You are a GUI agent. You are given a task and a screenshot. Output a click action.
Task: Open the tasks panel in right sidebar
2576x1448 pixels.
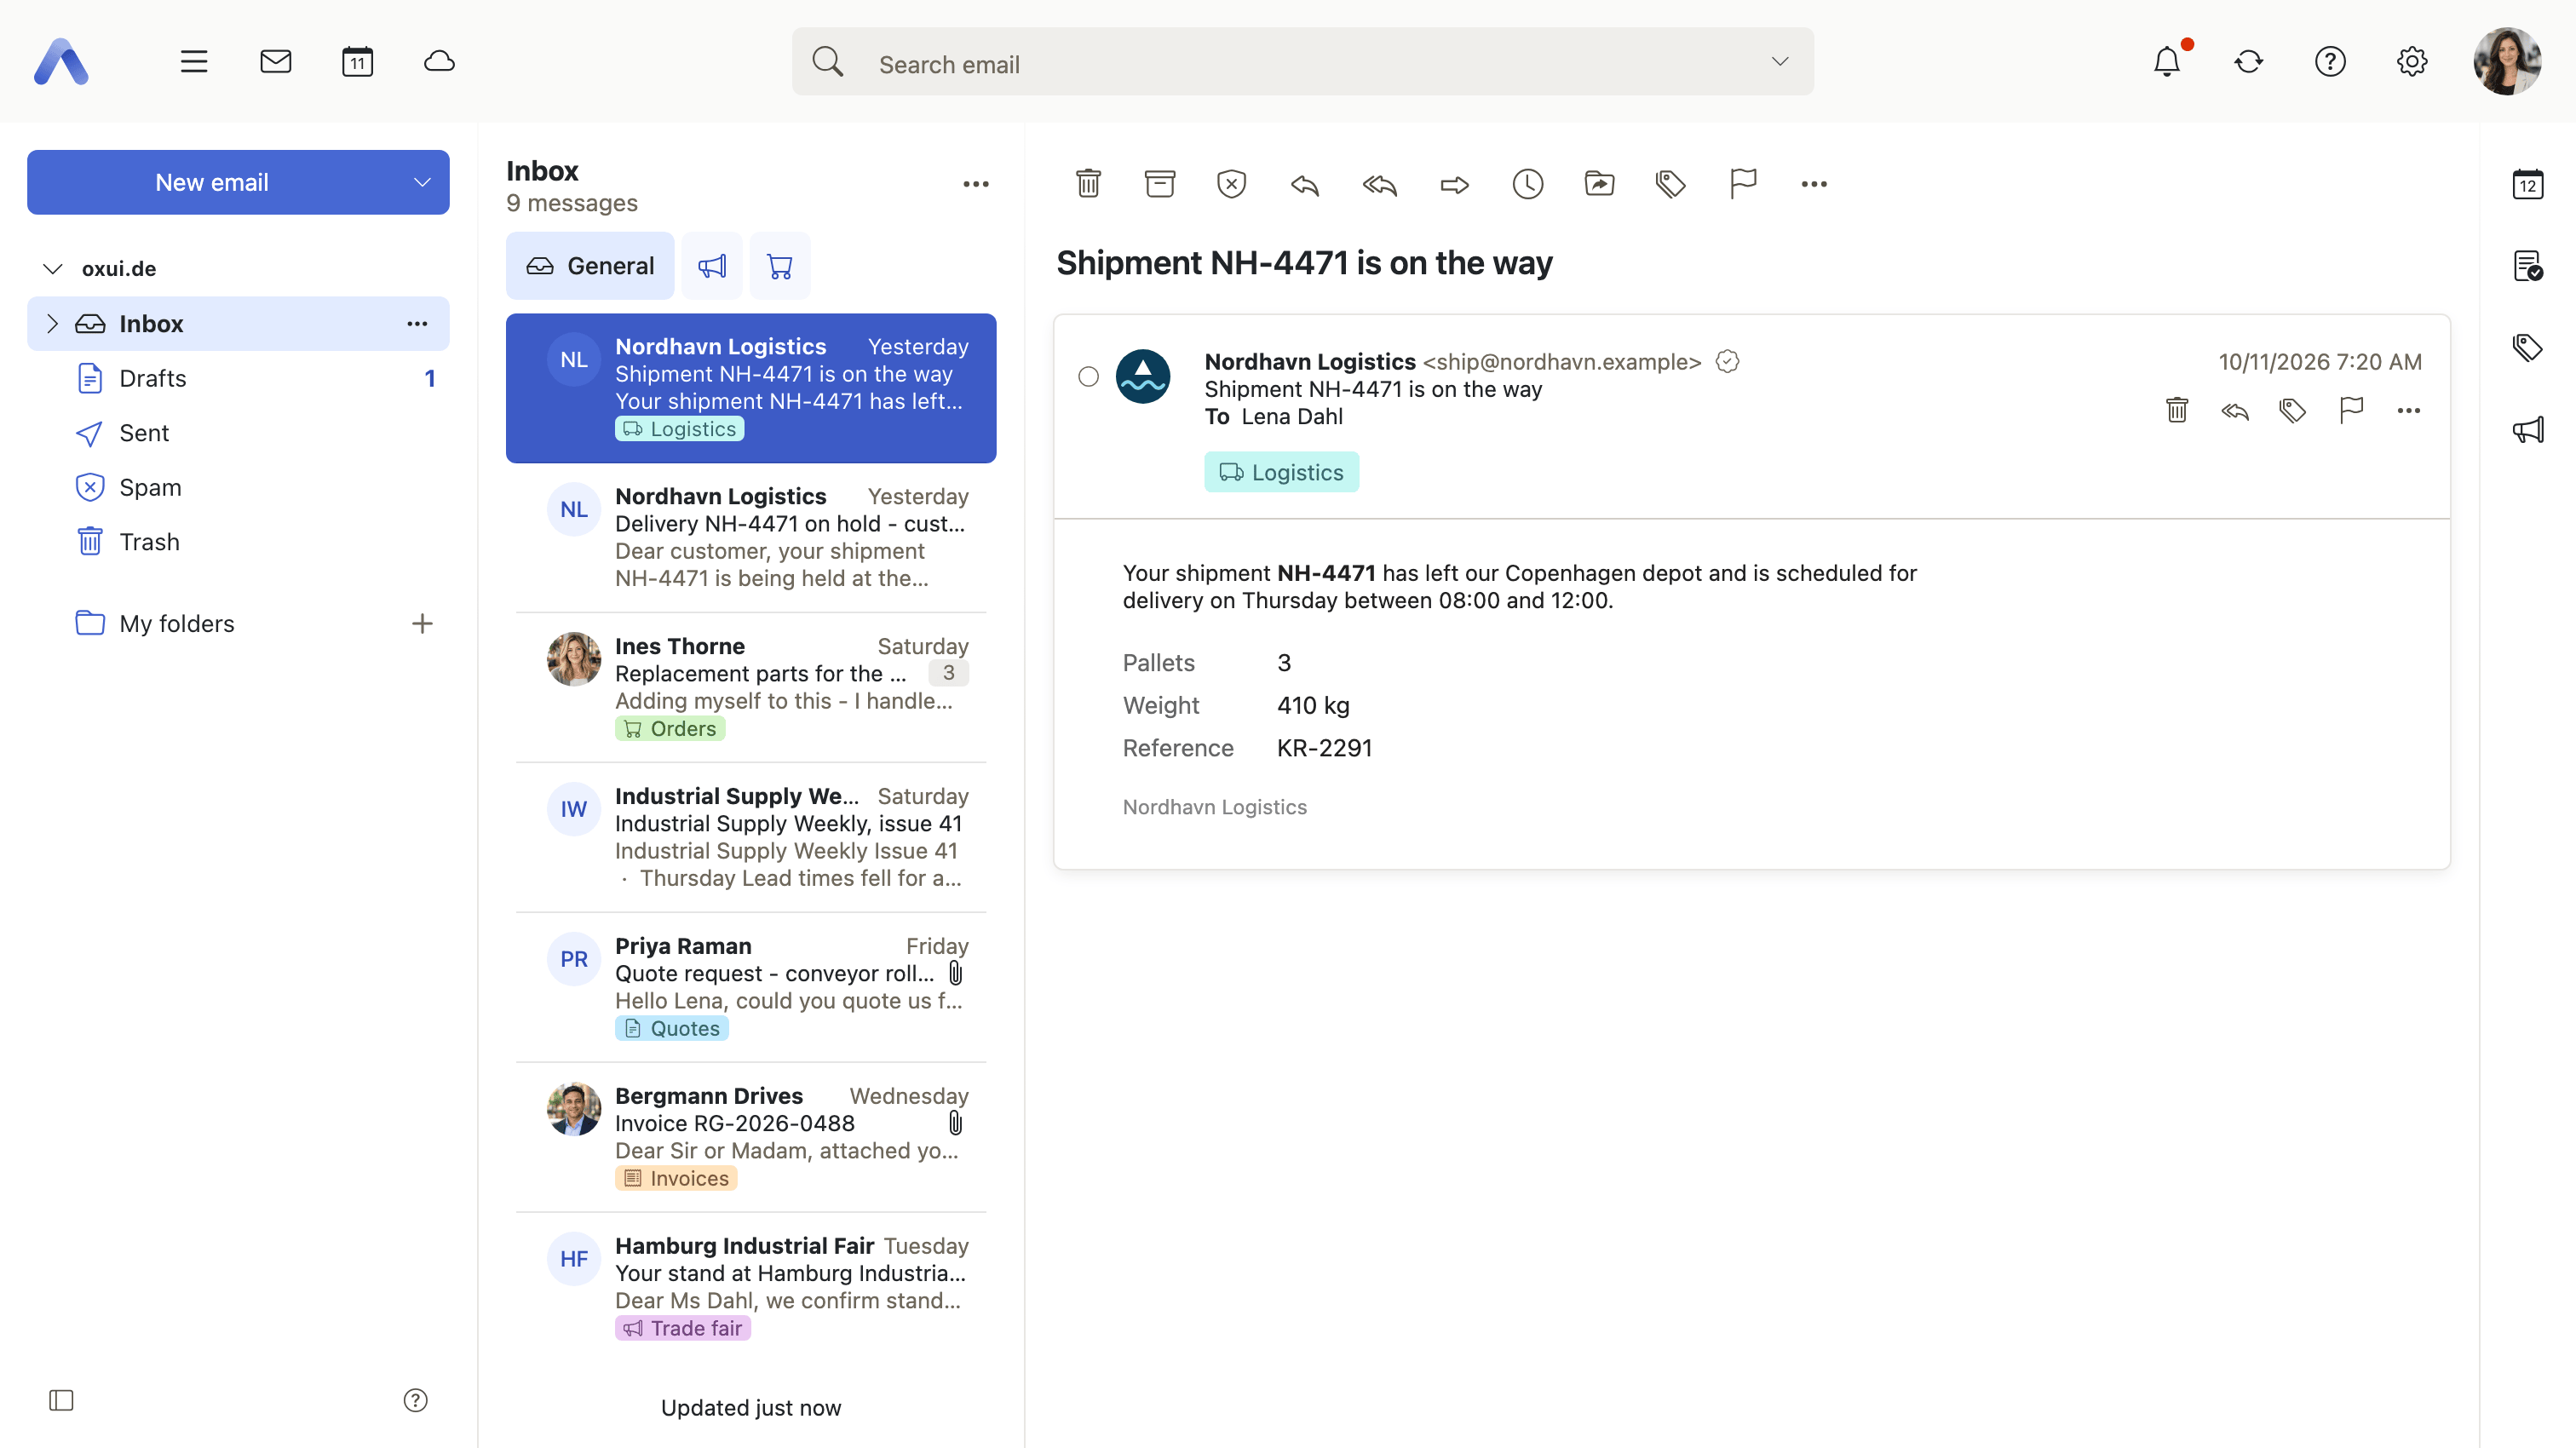click(2528, 266)
